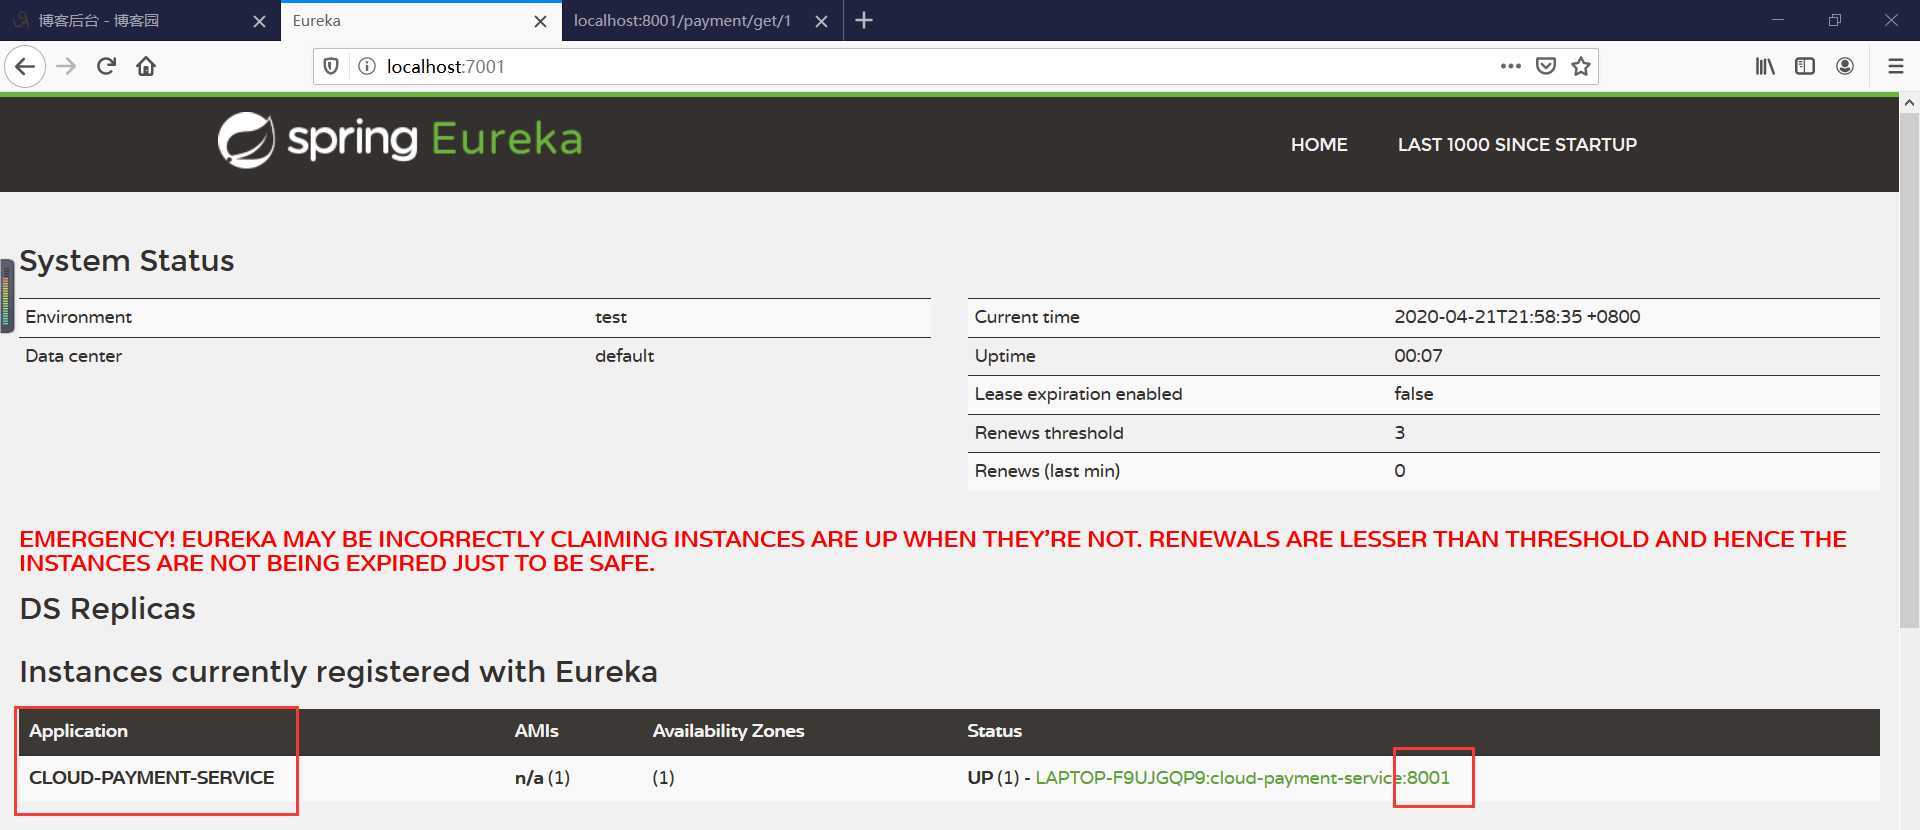The image size is (1920, 830).
Task: Close the localhost:8001/payment/get/1 tab
Action: click(x=821, y=21)
